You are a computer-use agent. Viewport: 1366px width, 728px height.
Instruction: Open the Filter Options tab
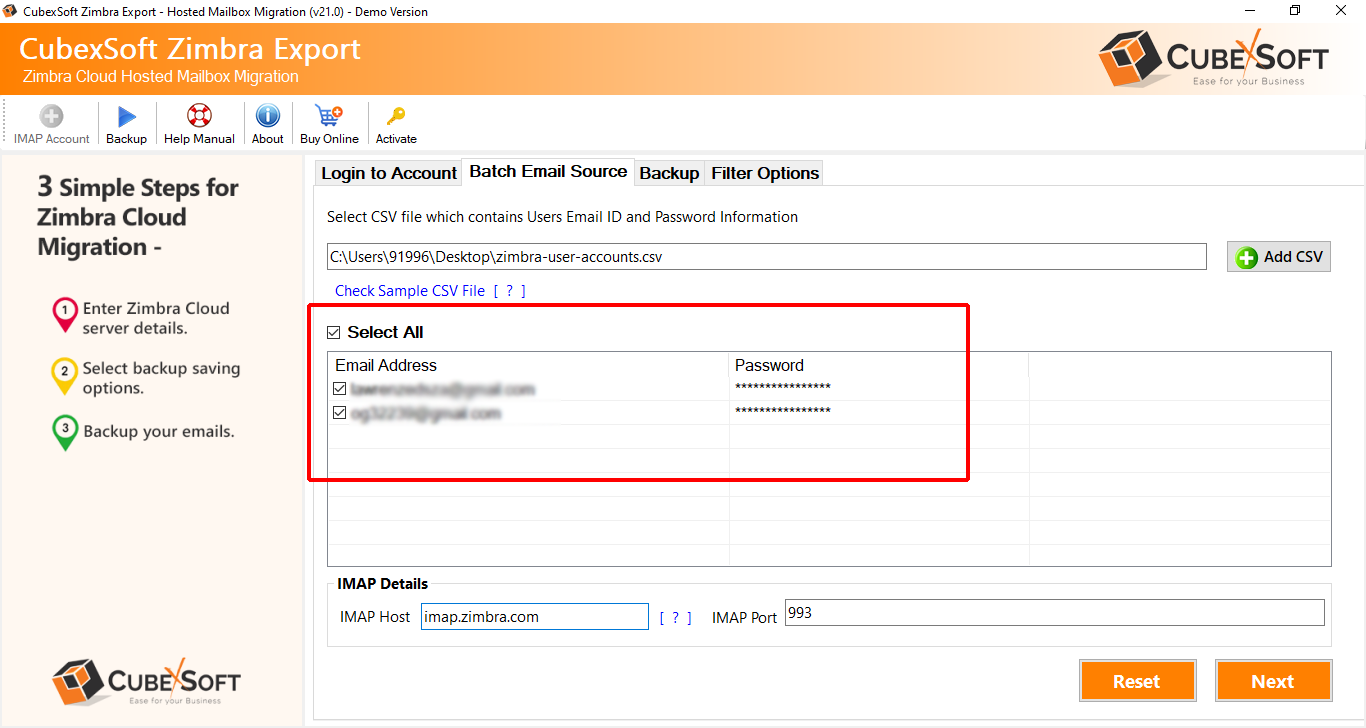(765, 173)
